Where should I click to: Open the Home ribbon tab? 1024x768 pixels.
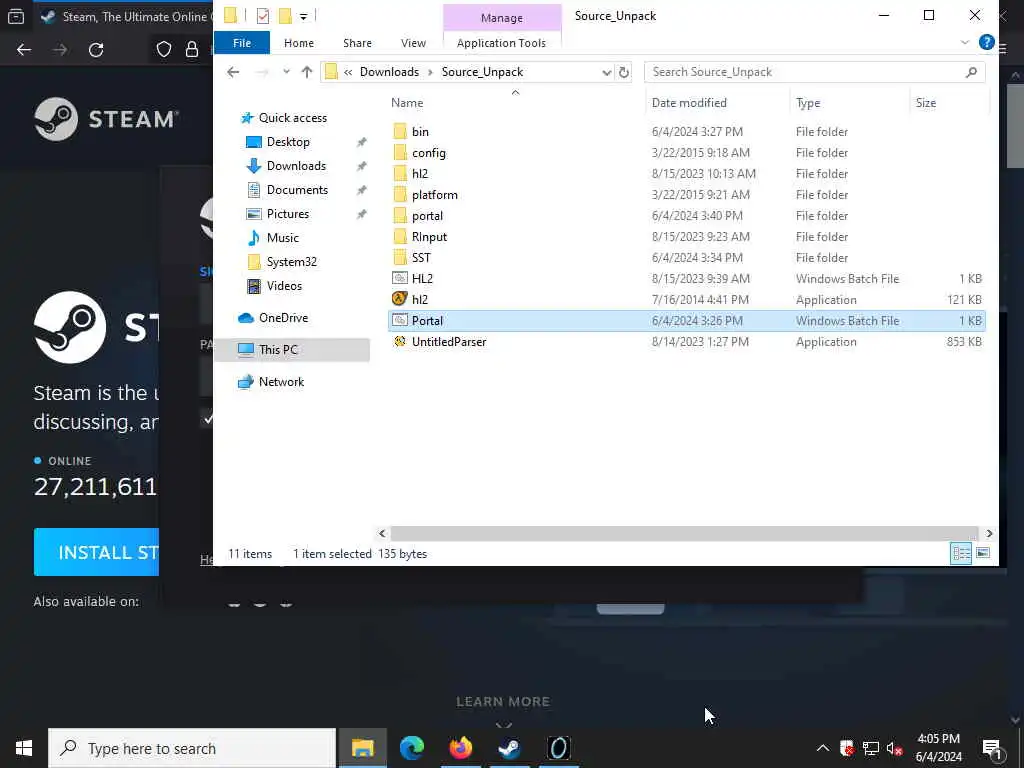point(299,43)
